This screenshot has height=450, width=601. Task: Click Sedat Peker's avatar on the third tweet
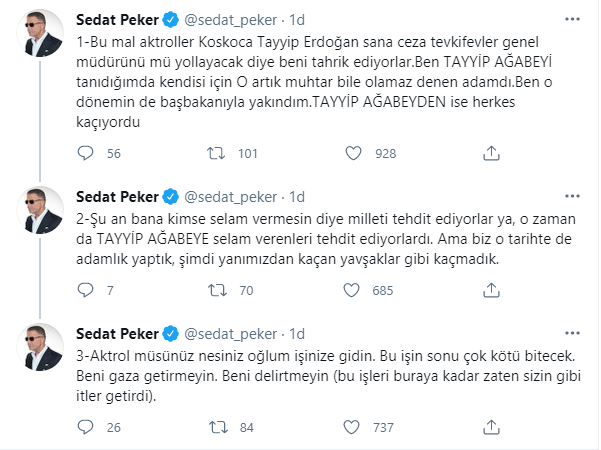[47, 351]
